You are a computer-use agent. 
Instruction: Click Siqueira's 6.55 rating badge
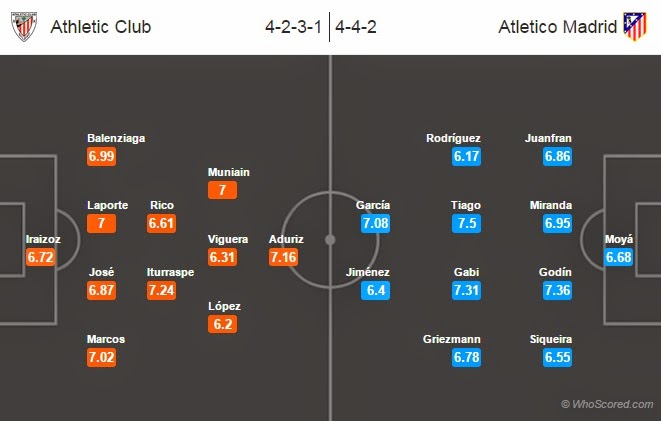(556, 357)
